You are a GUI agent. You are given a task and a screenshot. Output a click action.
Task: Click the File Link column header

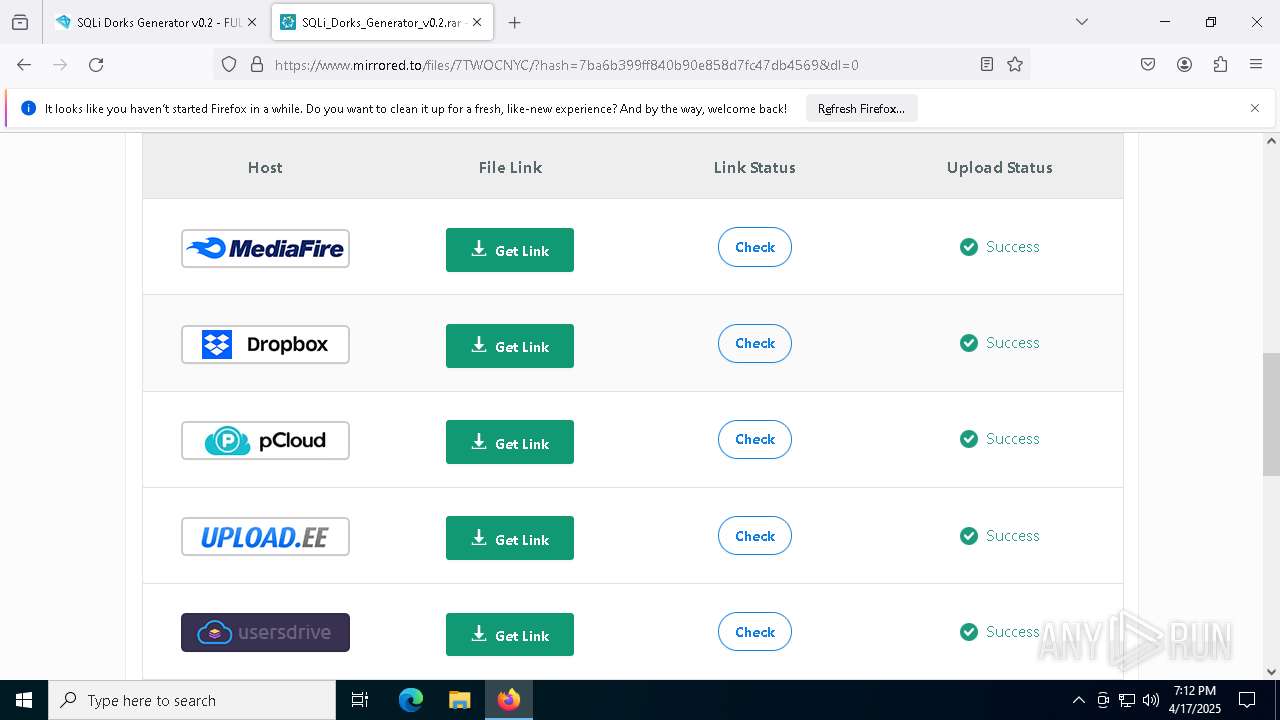(x=510, y=167)
